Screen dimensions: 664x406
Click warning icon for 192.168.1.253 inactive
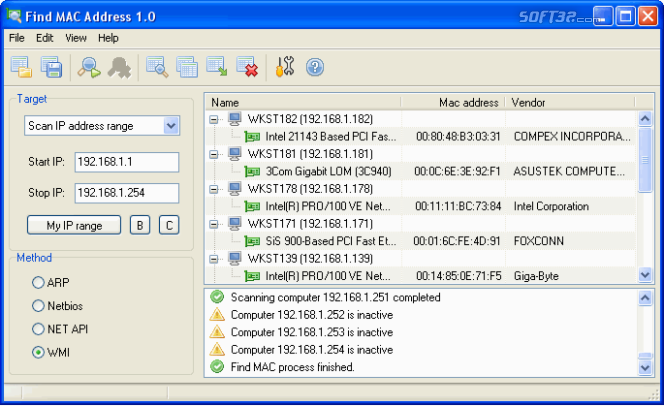tap(217, 332)
